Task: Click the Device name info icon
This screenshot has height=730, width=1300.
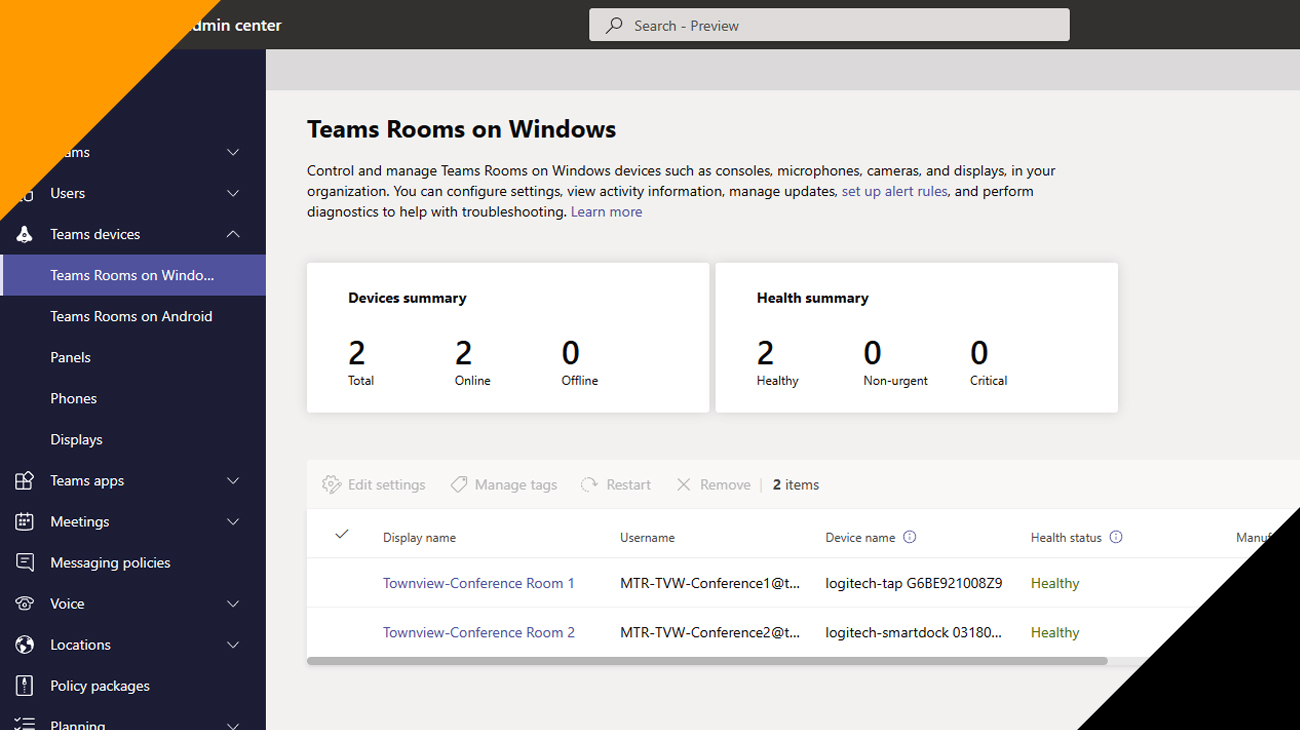Action: tap(909, 537)
